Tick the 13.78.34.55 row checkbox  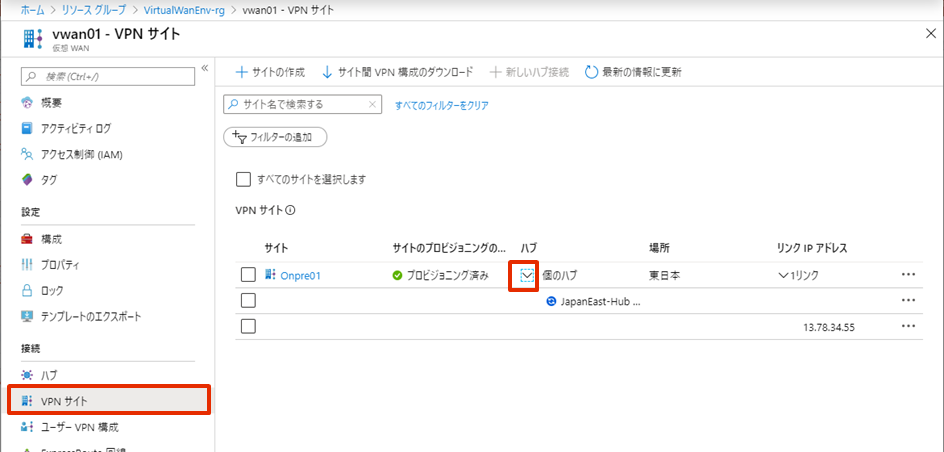pos(248,326)
